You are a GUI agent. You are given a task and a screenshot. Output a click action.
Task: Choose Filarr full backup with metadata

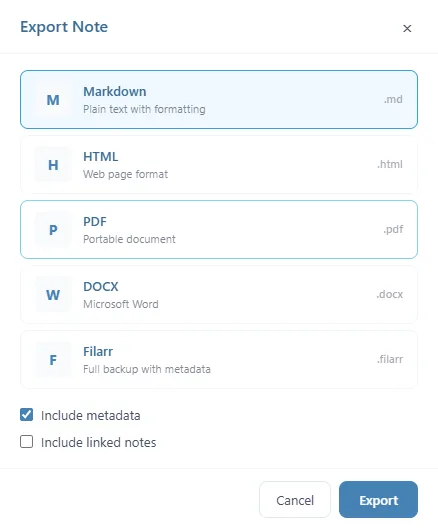(219, 359)
